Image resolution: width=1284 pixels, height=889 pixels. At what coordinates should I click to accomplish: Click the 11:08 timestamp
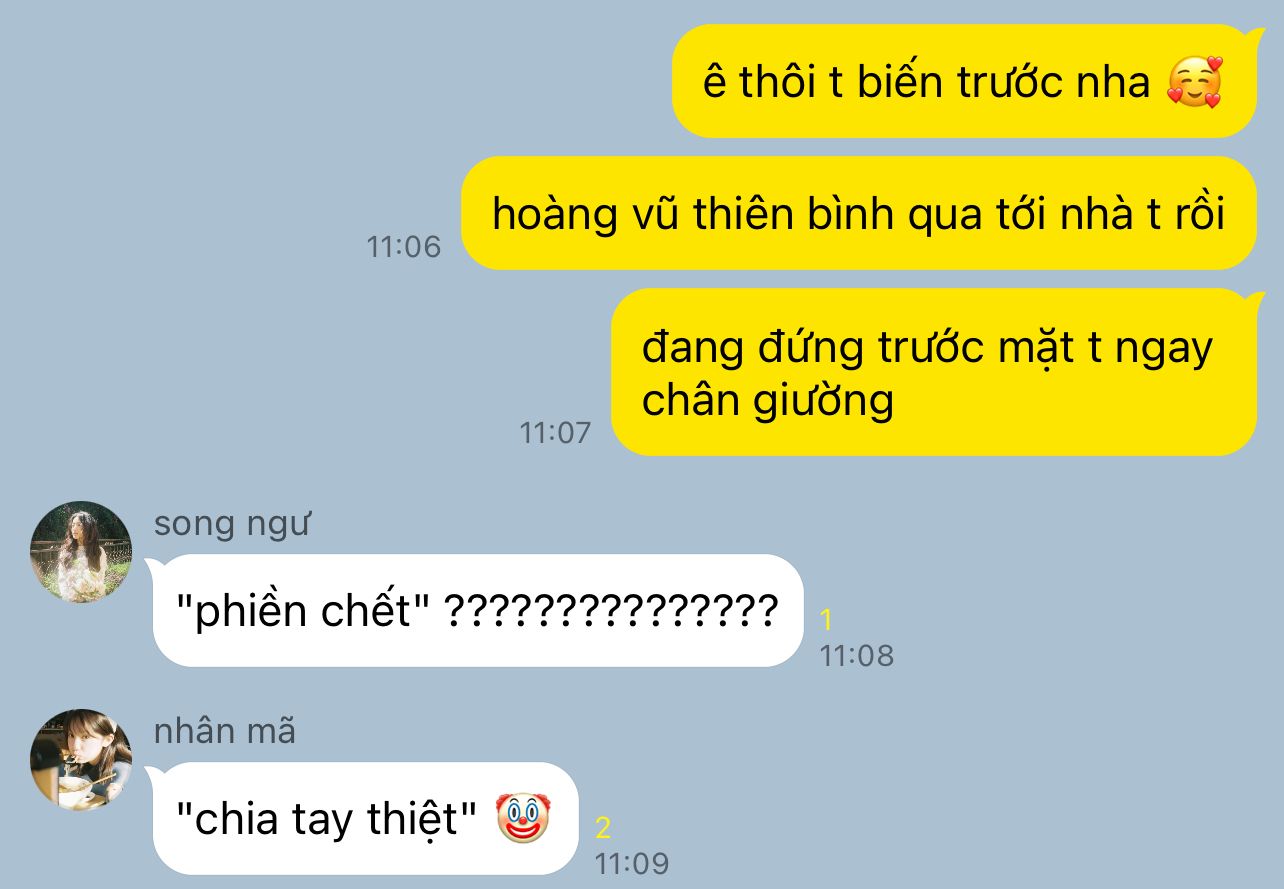(857, 656)
